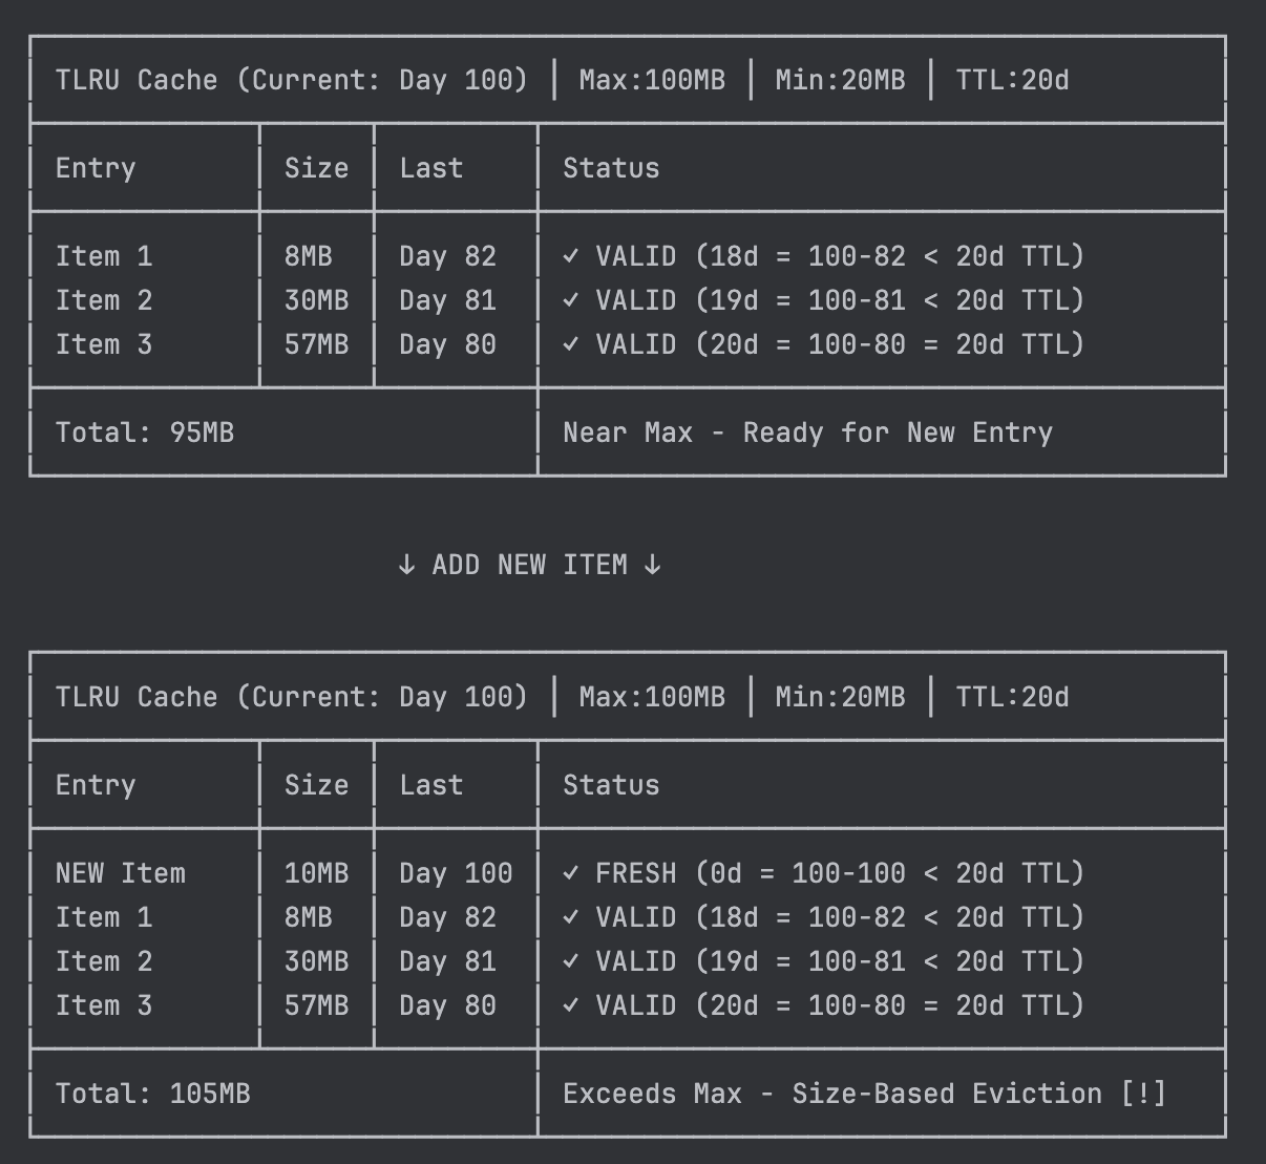The image size is (1266, 1164).
Task: Click the Entry column header in the 105MB table
Action: (95, 785)
